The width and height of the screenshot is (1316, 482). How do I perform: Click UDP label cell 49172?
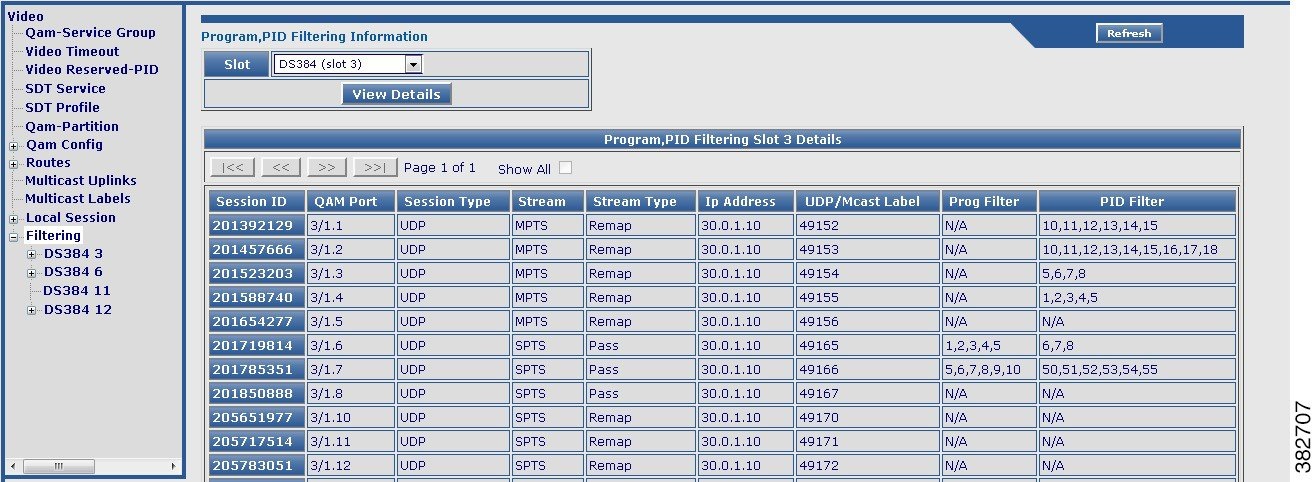(868, 466)
